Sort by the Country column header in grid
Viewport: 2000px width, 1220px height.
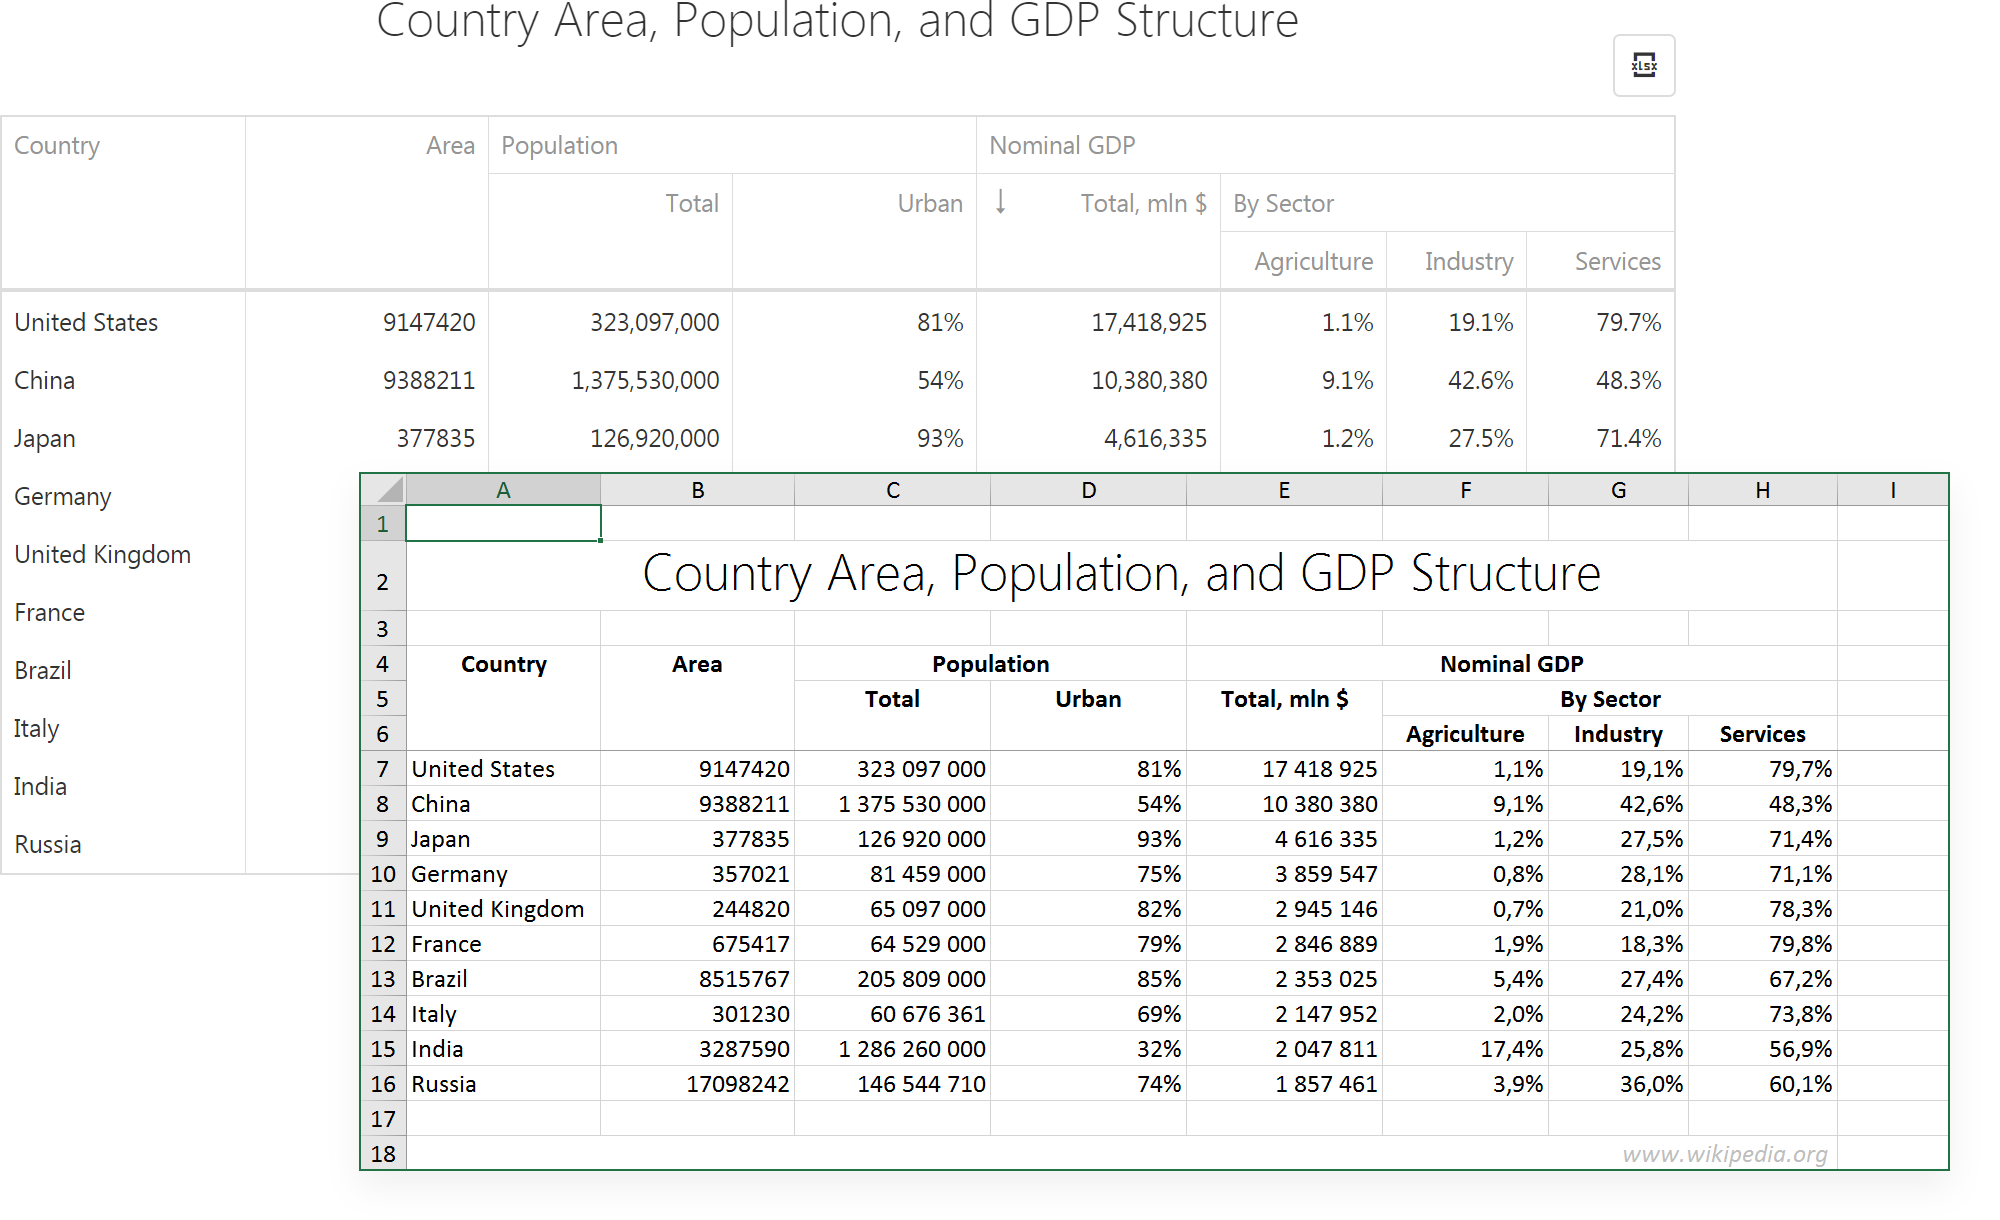pyautogui.click(x=123, y=203)
